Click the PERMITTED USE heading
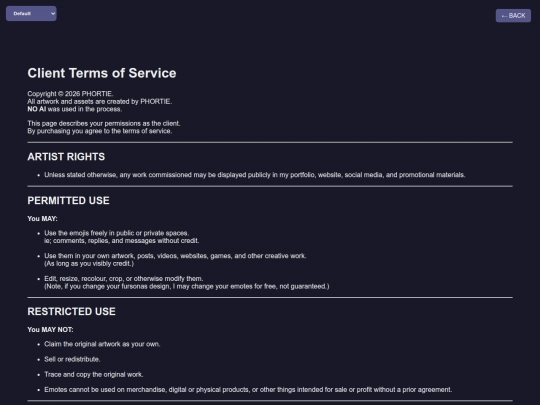 tap(69, 200)
